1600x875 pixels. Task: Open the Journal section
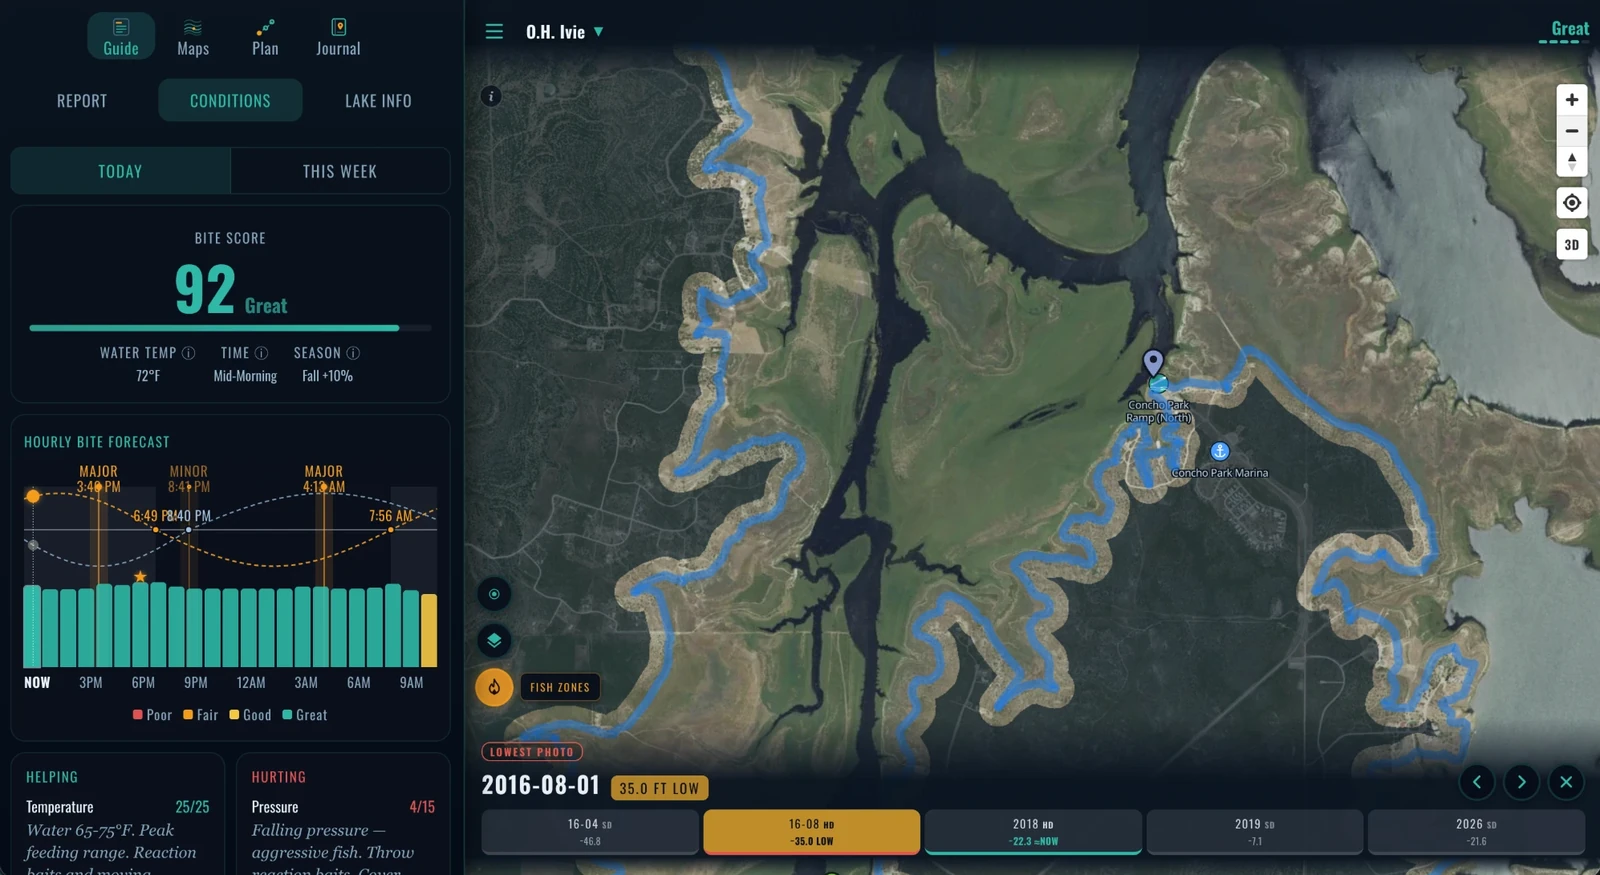[x=338, y=36]
